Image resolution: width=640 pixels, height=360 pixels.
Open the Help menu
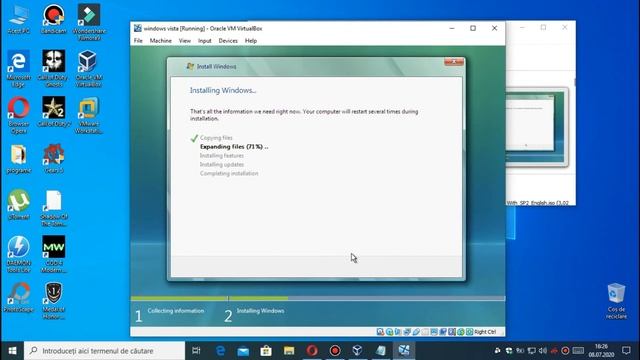251,41
